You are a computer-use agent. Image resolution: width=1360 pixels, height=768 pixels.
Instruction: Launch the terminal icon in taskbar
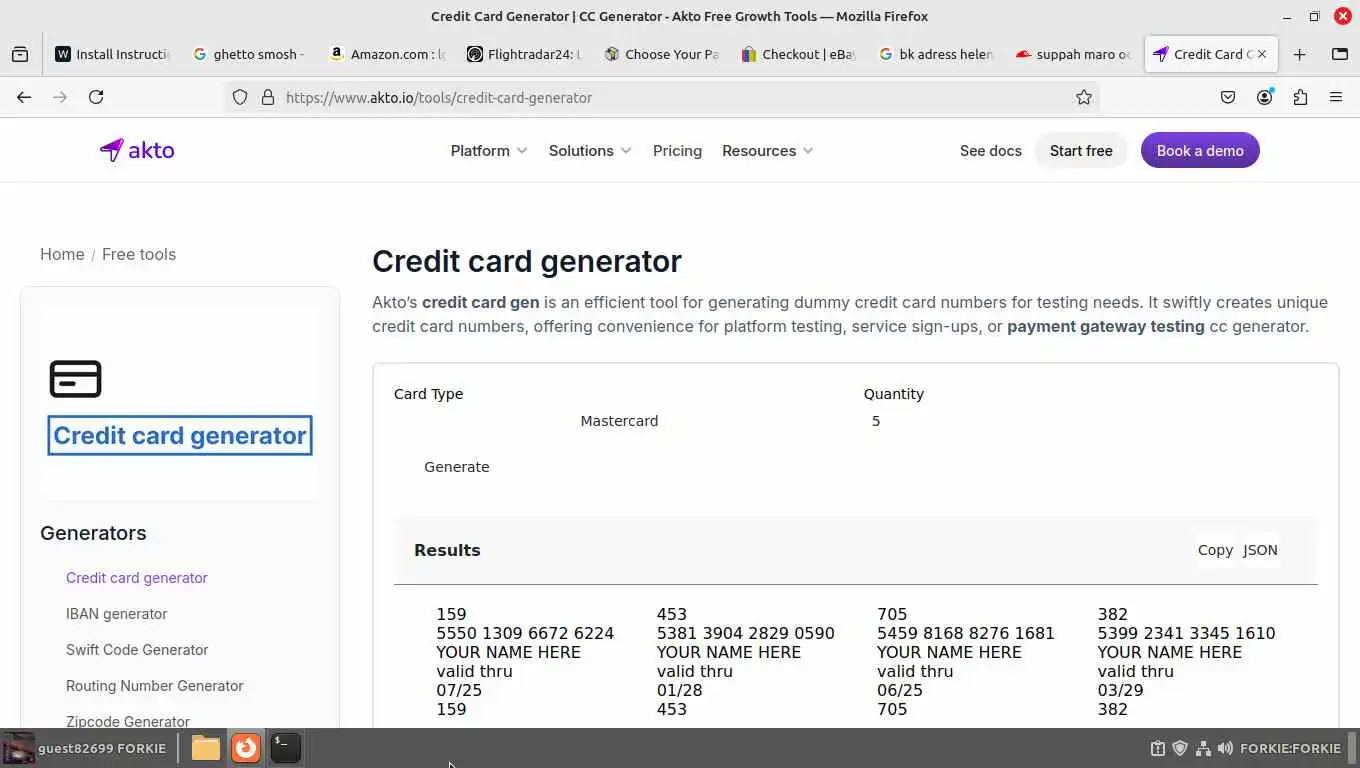[285, 748]
